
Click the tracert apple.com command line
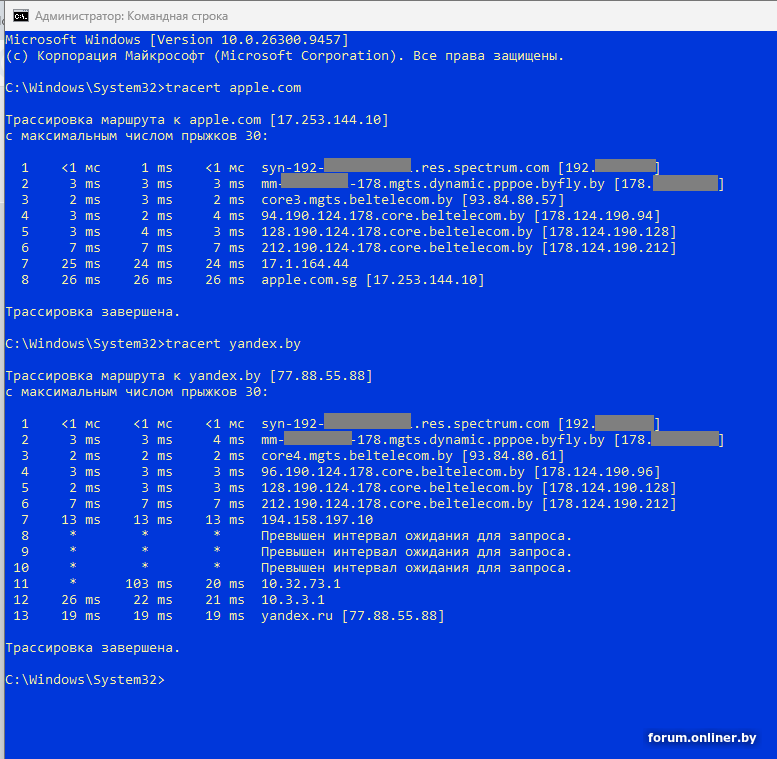pos(153,88)
